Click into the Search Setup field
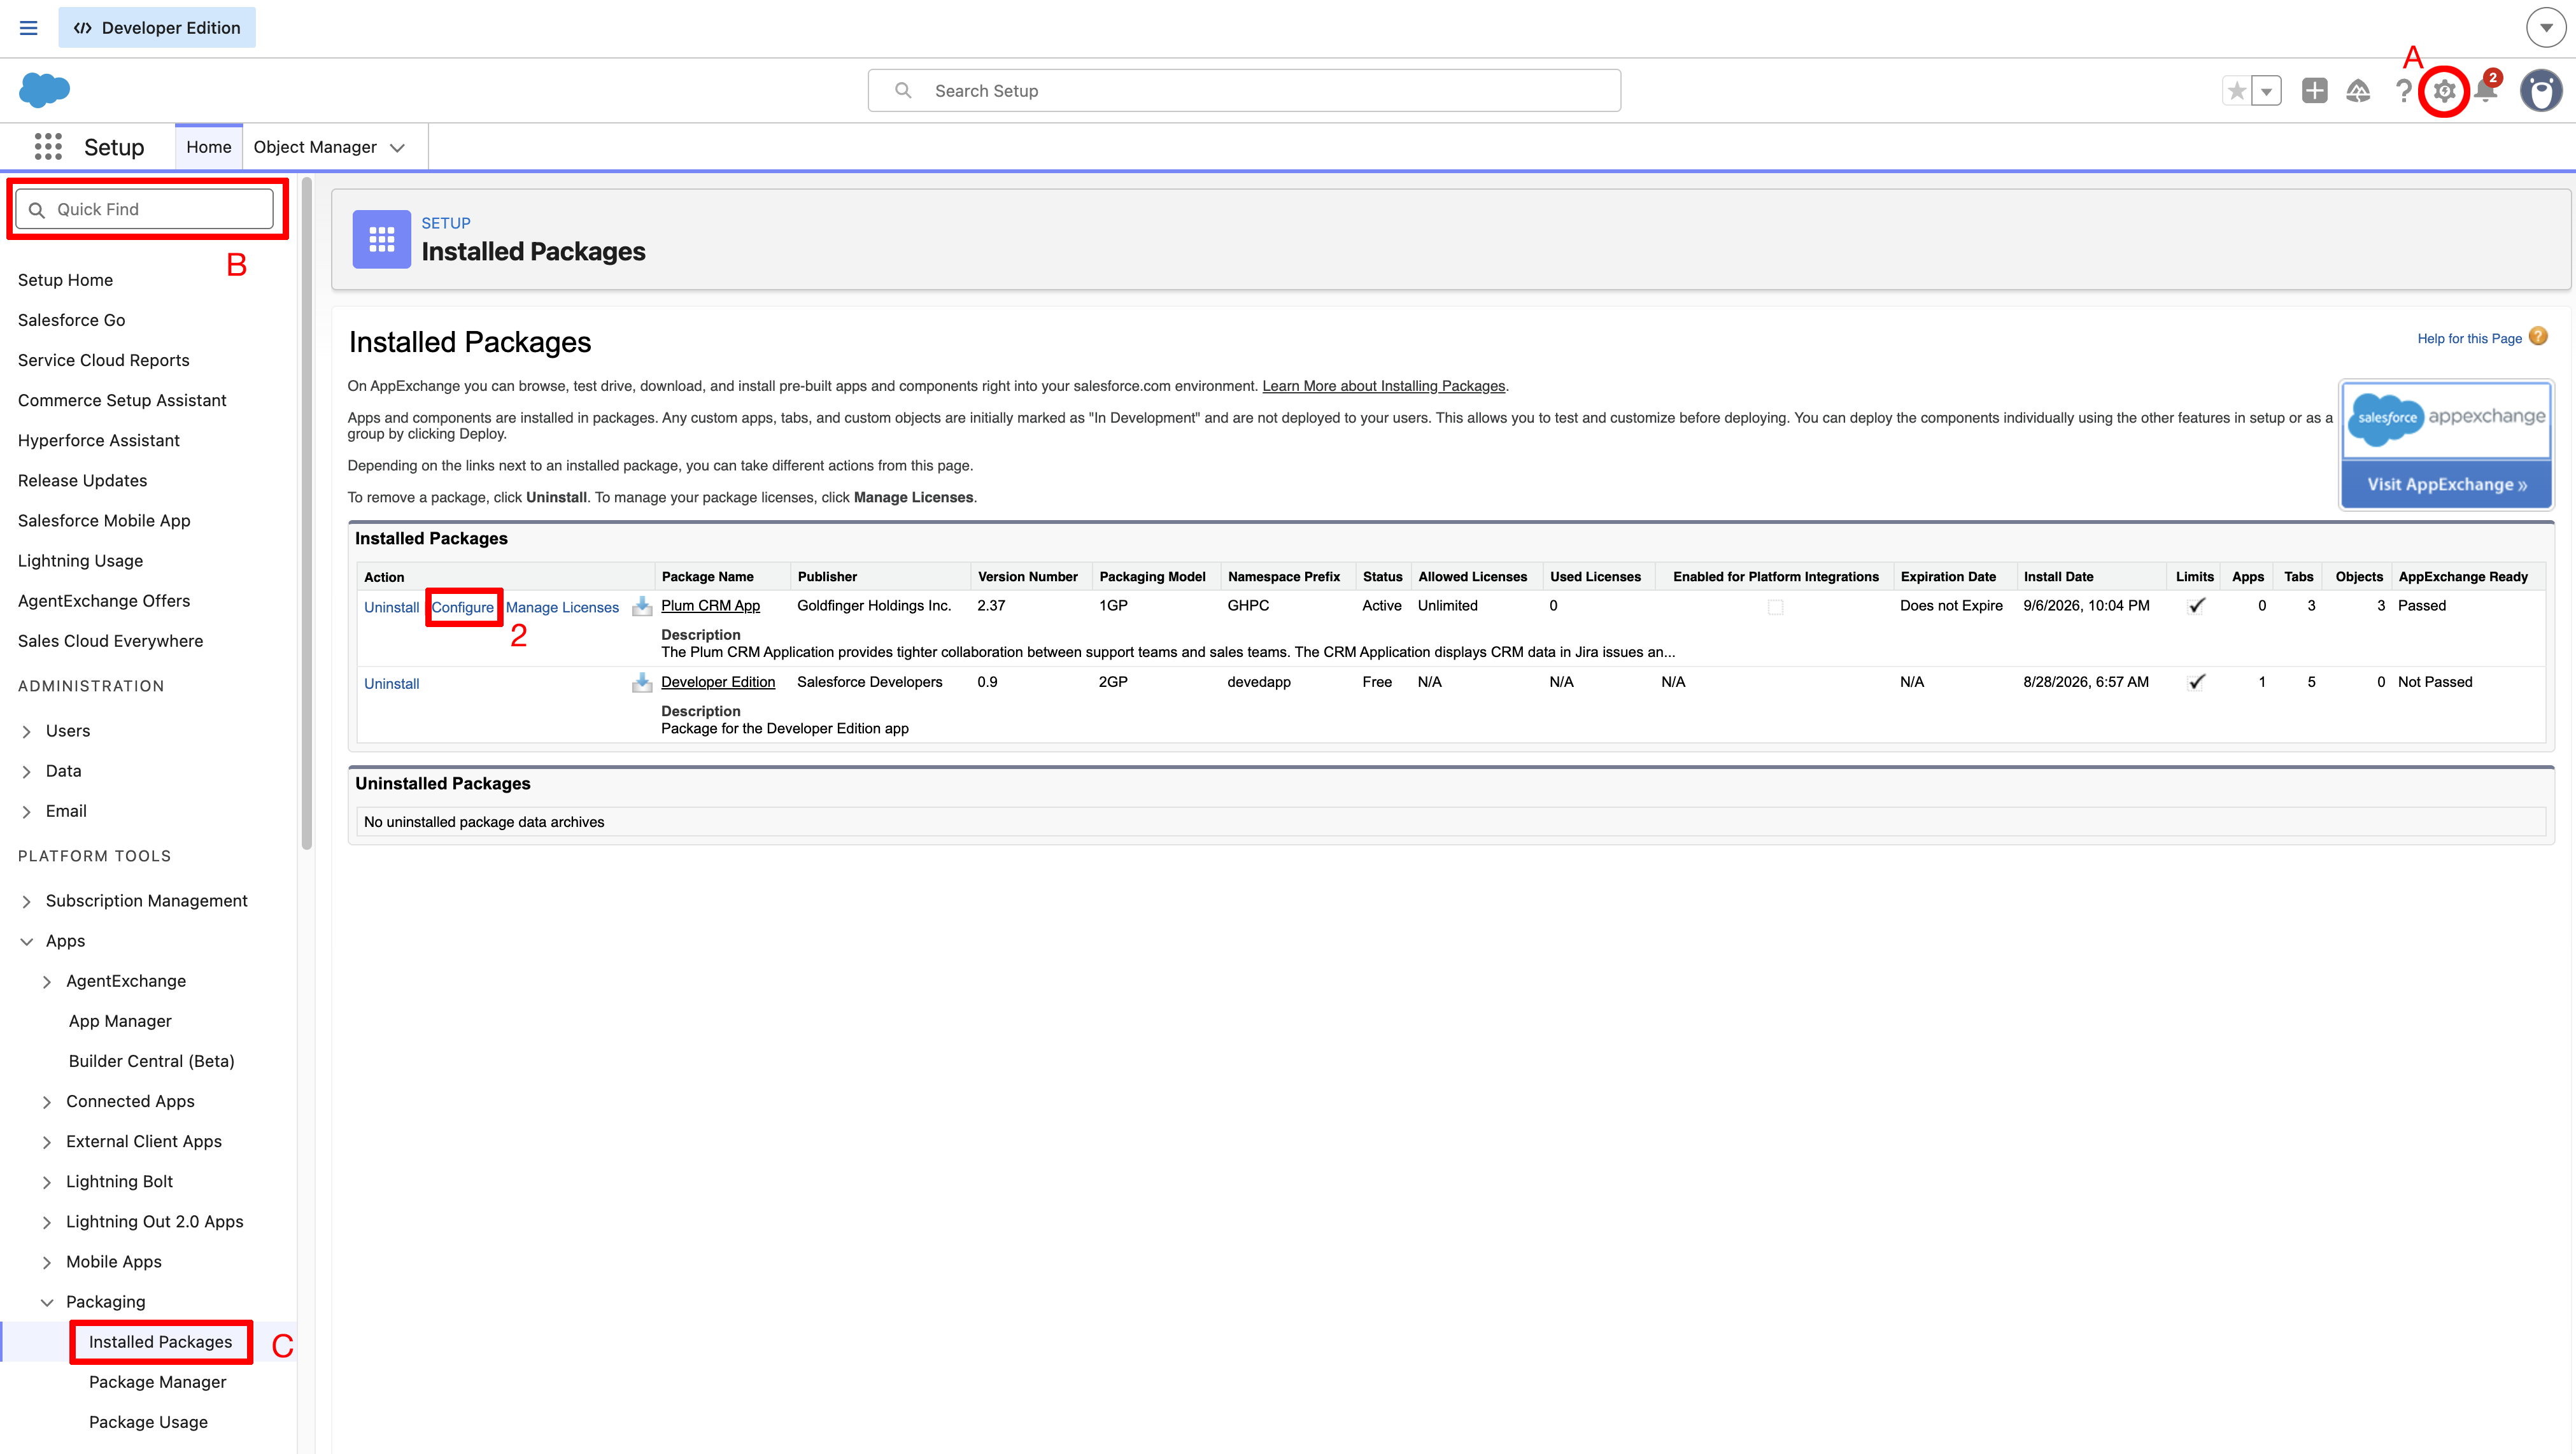Viewport: 2576px width, 1454px height. tap(1244, 90)
